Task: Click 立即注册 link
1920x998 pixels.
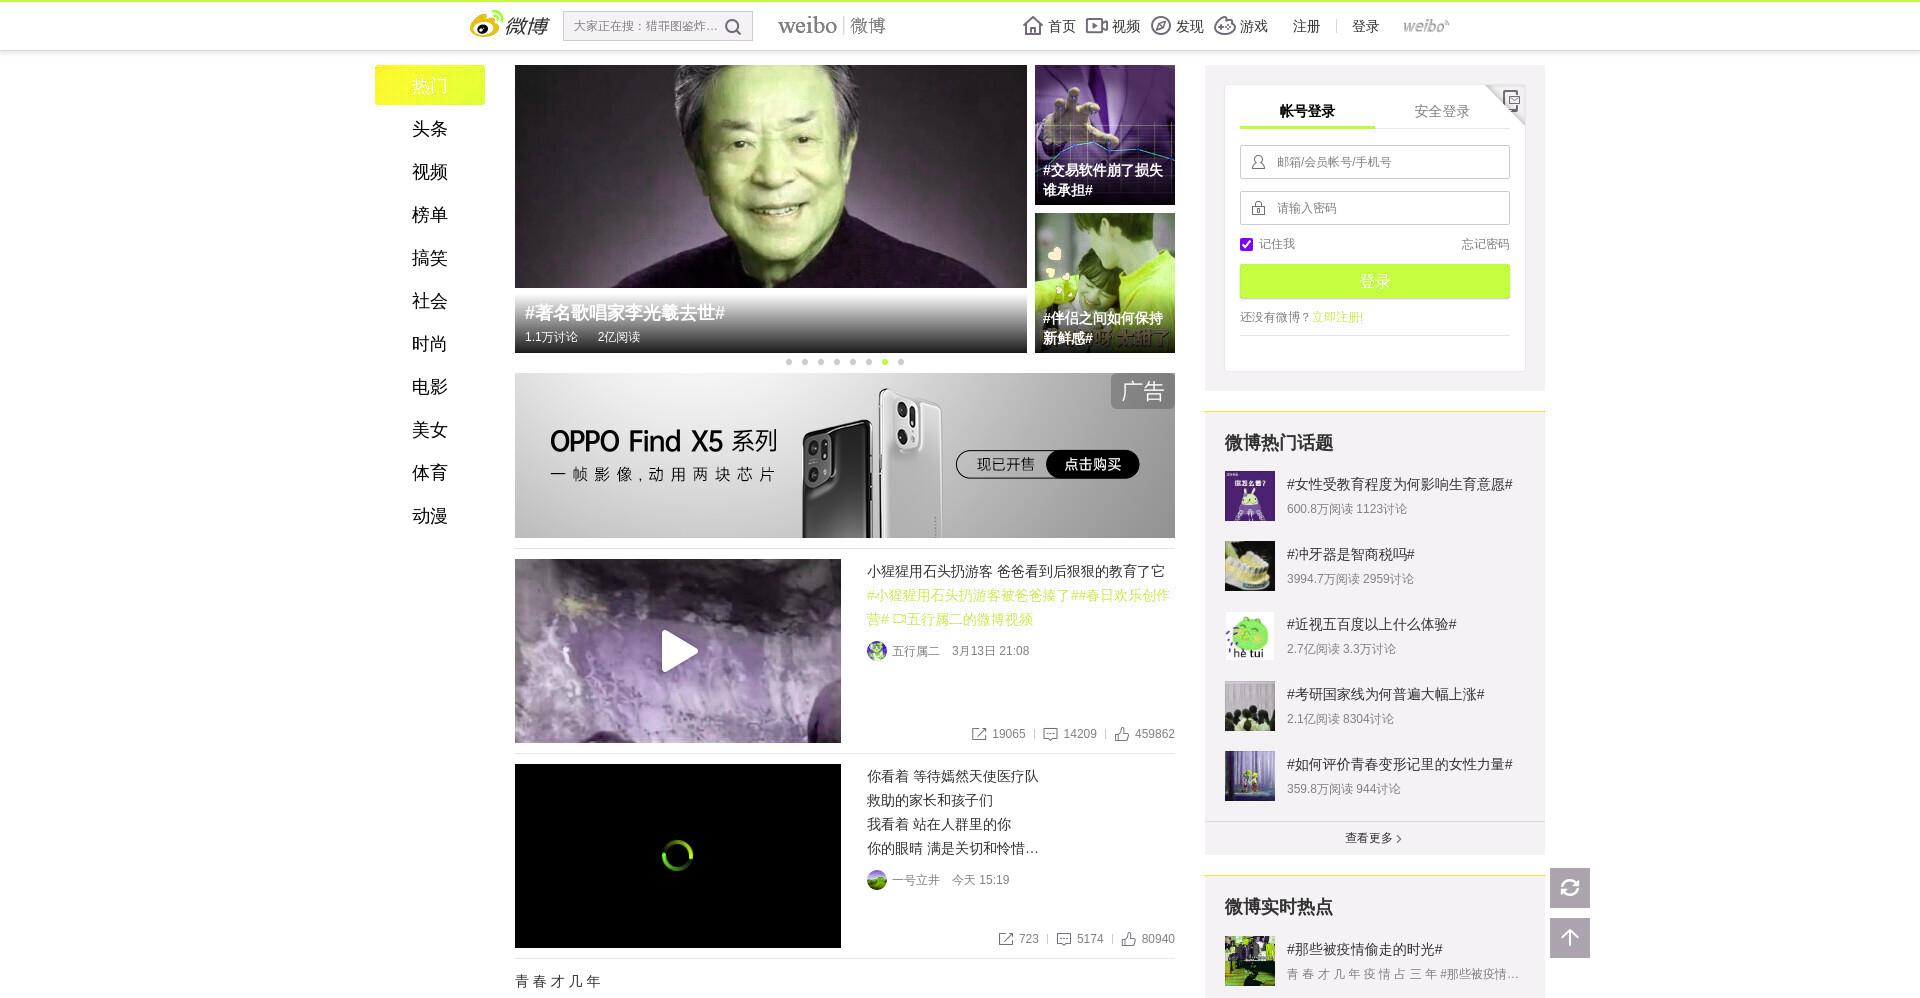Action: pyautogui.click(x=1337, y=317)
